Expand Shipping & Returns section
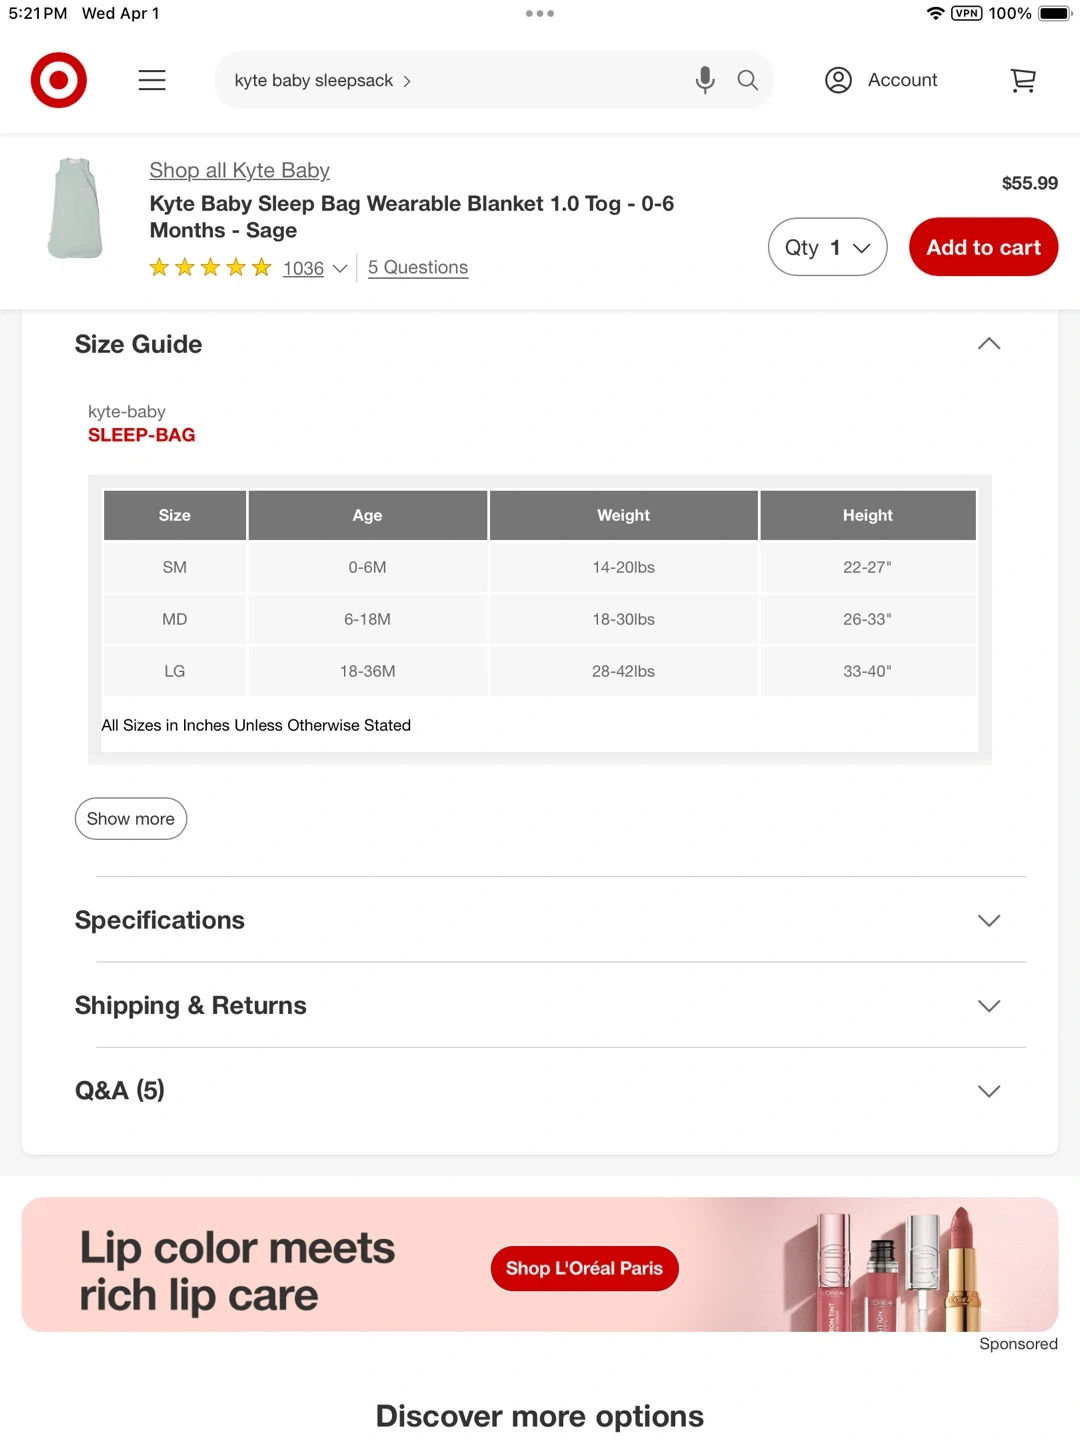 click(x=988, y=1005)
